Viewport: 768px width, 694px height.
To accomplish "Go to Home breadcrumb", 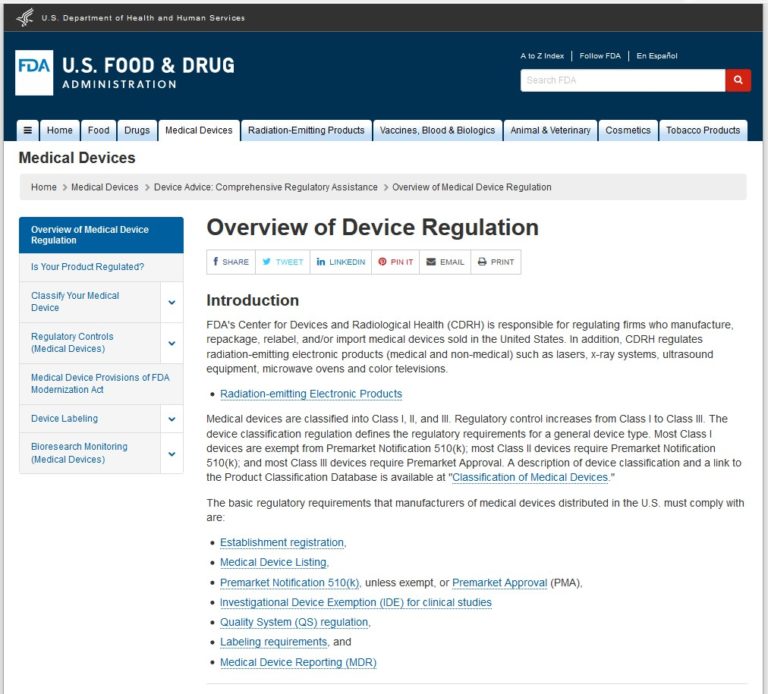I will 44,187.
